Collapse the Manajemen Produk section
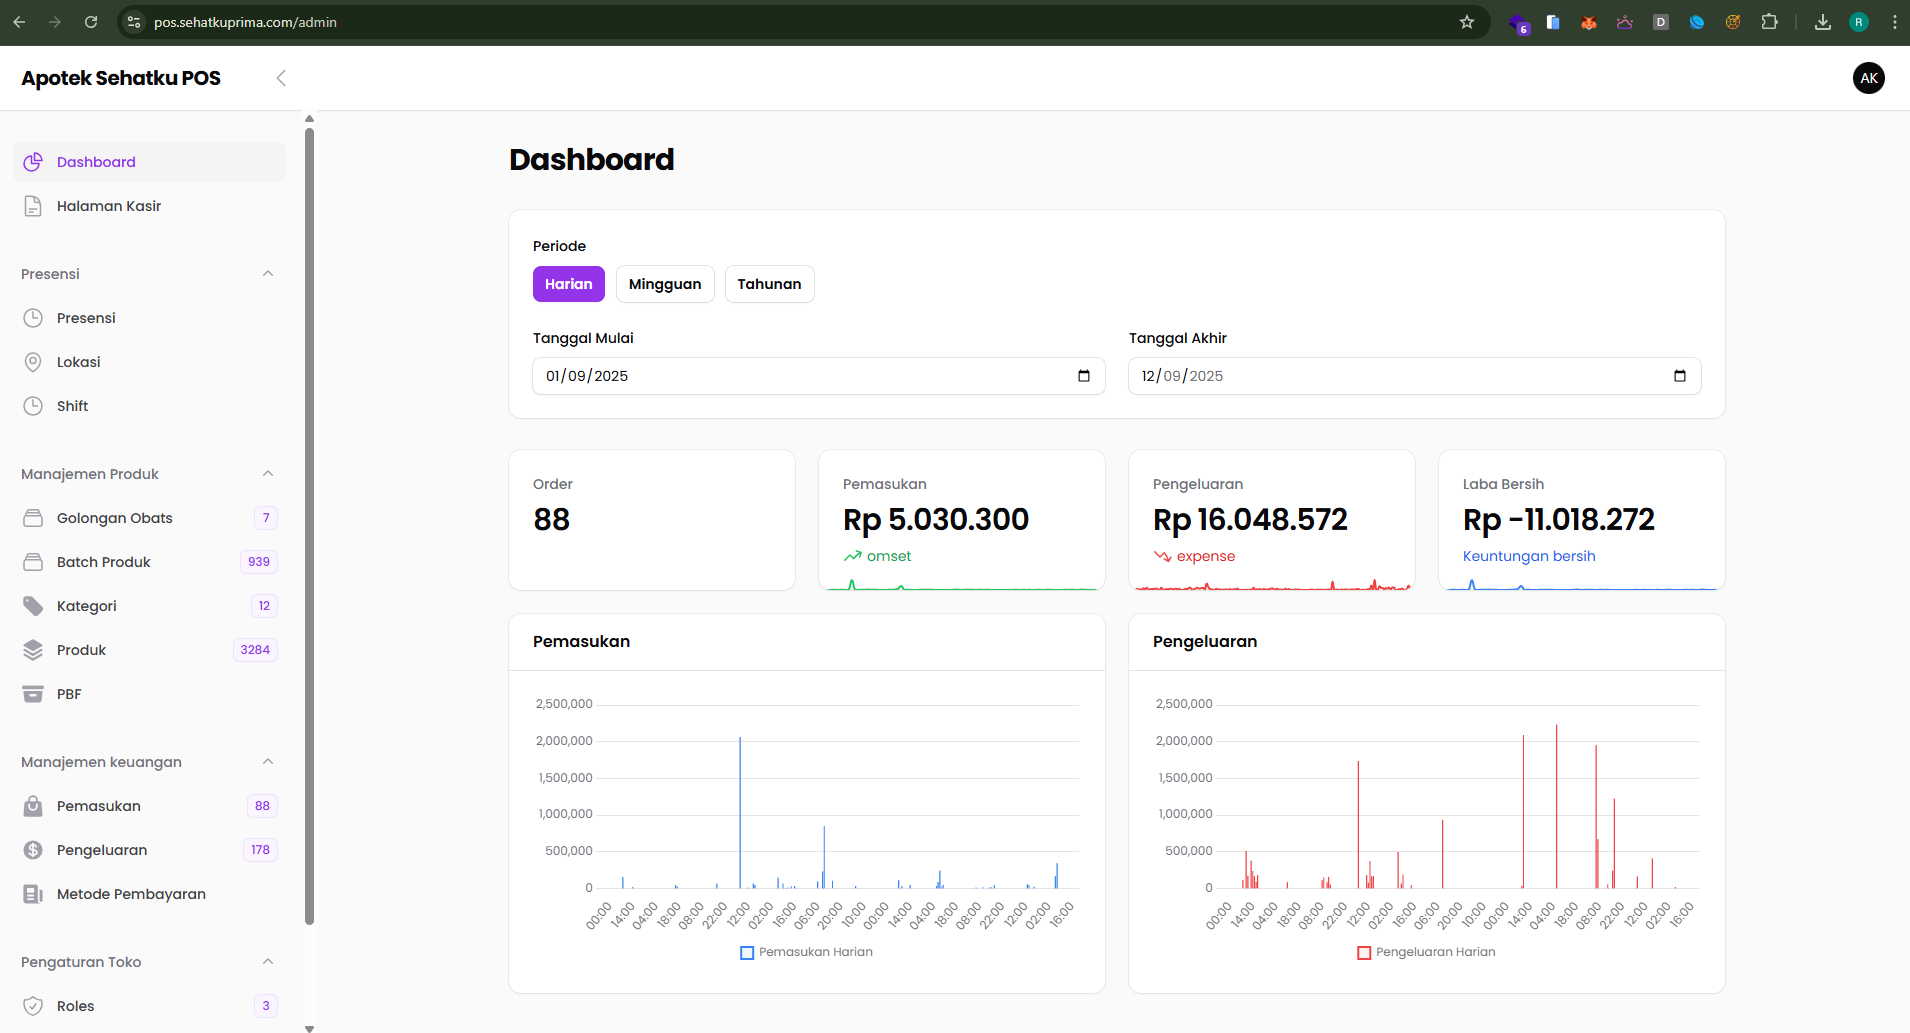Screen dimensions: 1910x1033 [267, 474]
